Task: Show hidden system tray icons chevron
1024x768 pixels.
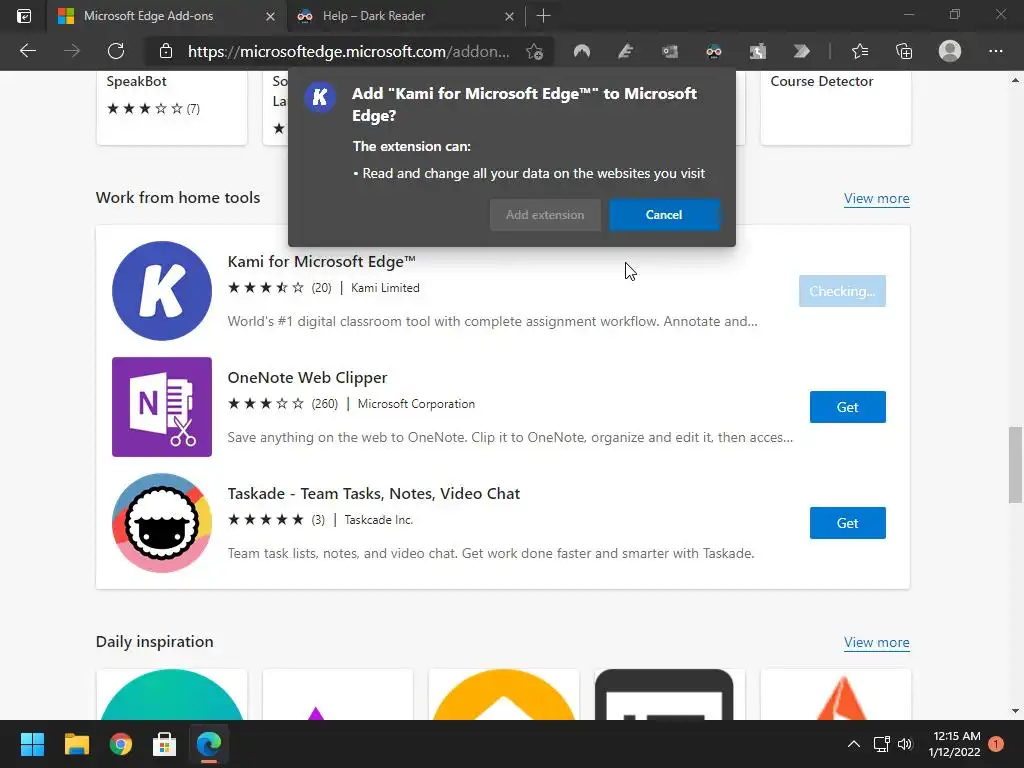Action: pyautogui.click(x=854, y=744)
